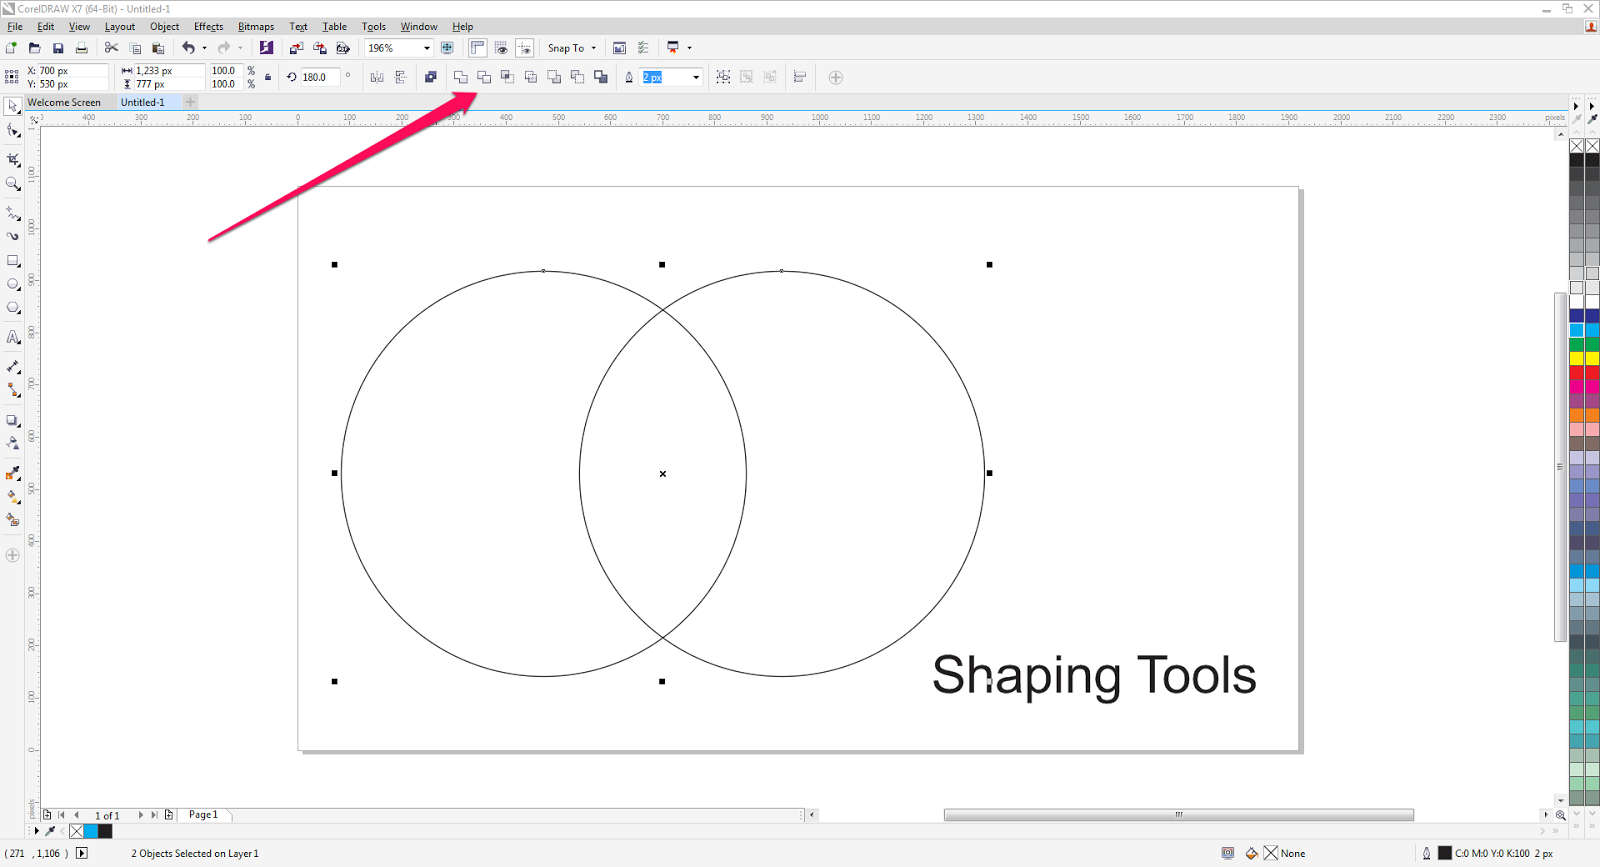Click the Back Minus Front button
The image size is (1600, 867).
(x=577, y=77)
